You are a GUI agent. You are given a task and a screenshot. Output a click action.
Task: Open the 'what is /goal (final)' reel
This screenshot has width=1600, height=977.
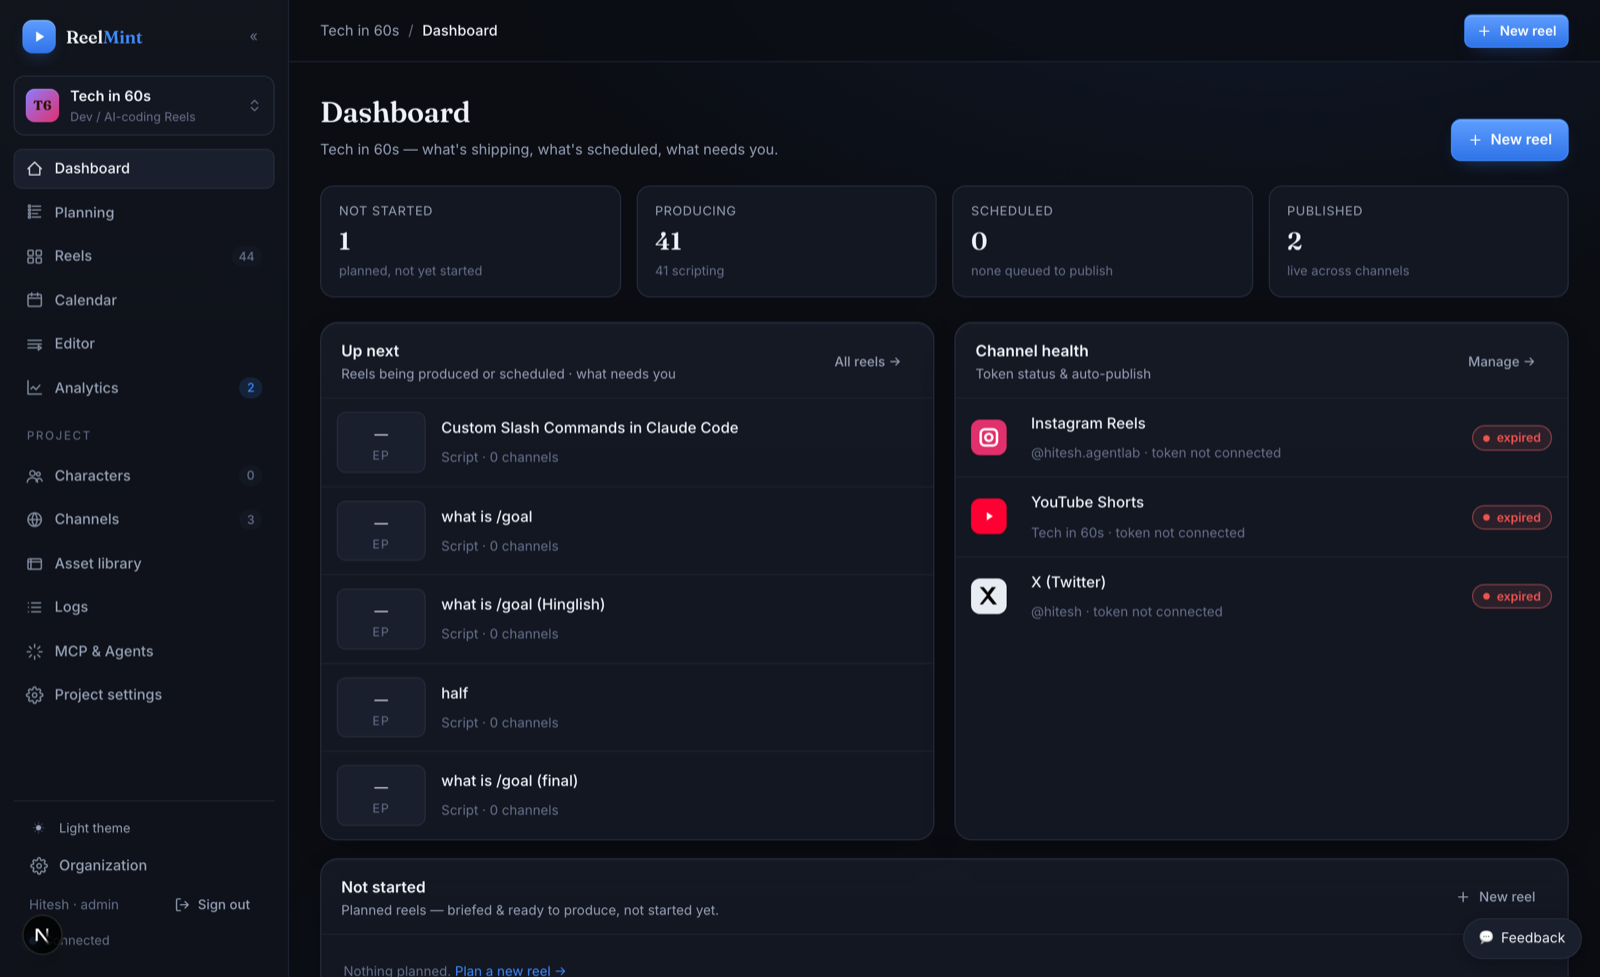[627, 795]
